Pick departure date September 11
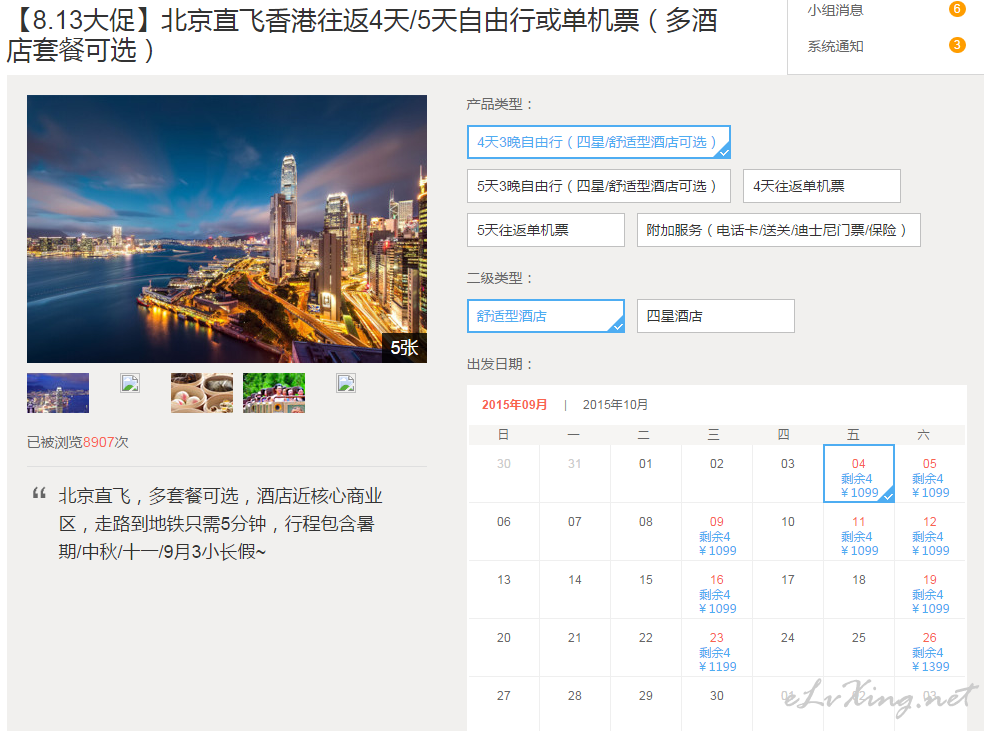The width and height of the screenshot is (989, 731). click(858, 532)
